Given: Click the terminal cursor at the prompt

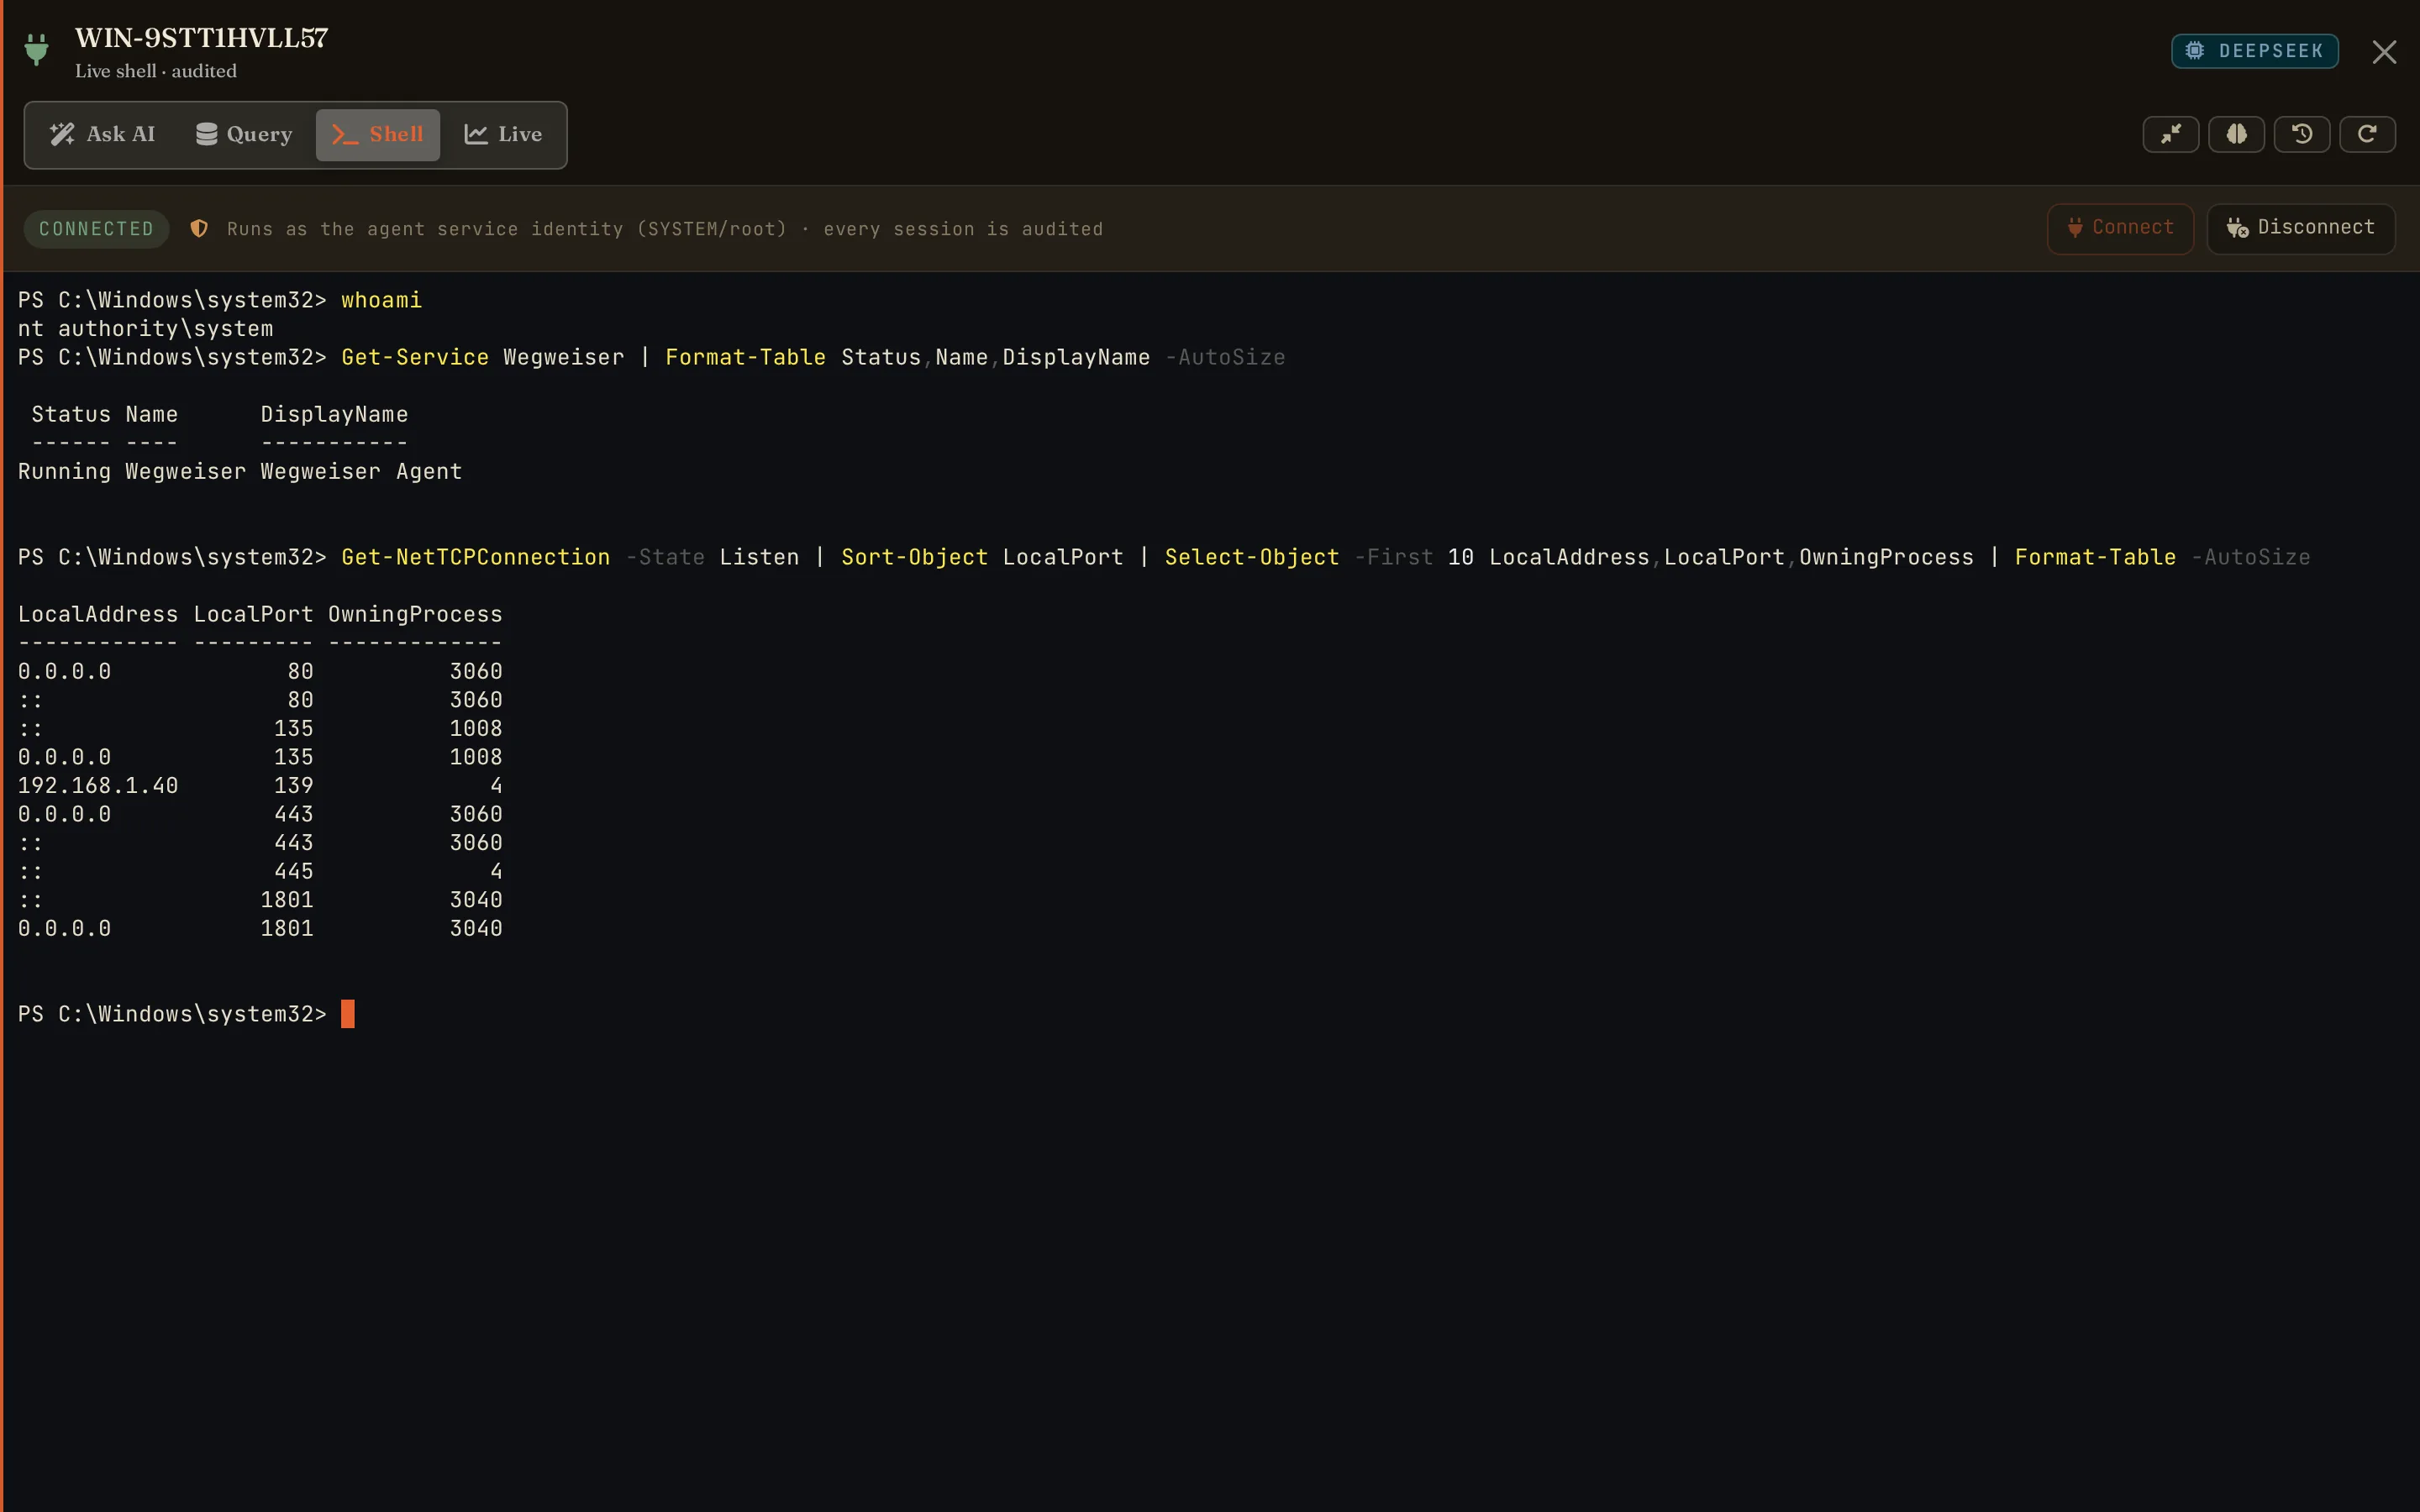Looking at the screenshot, I should pos(348,1014).
